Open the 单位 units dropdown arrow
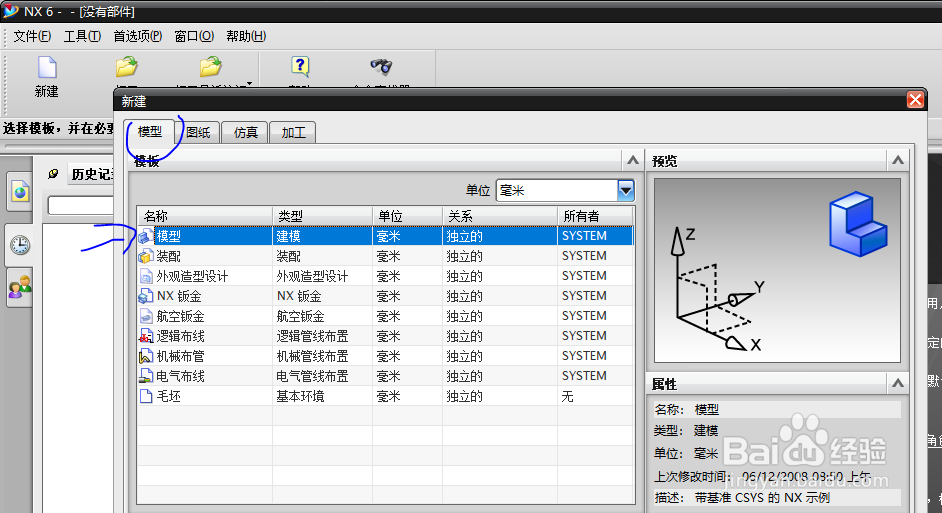The height and width of the screenshot is (513, 942). coord(625,190)
